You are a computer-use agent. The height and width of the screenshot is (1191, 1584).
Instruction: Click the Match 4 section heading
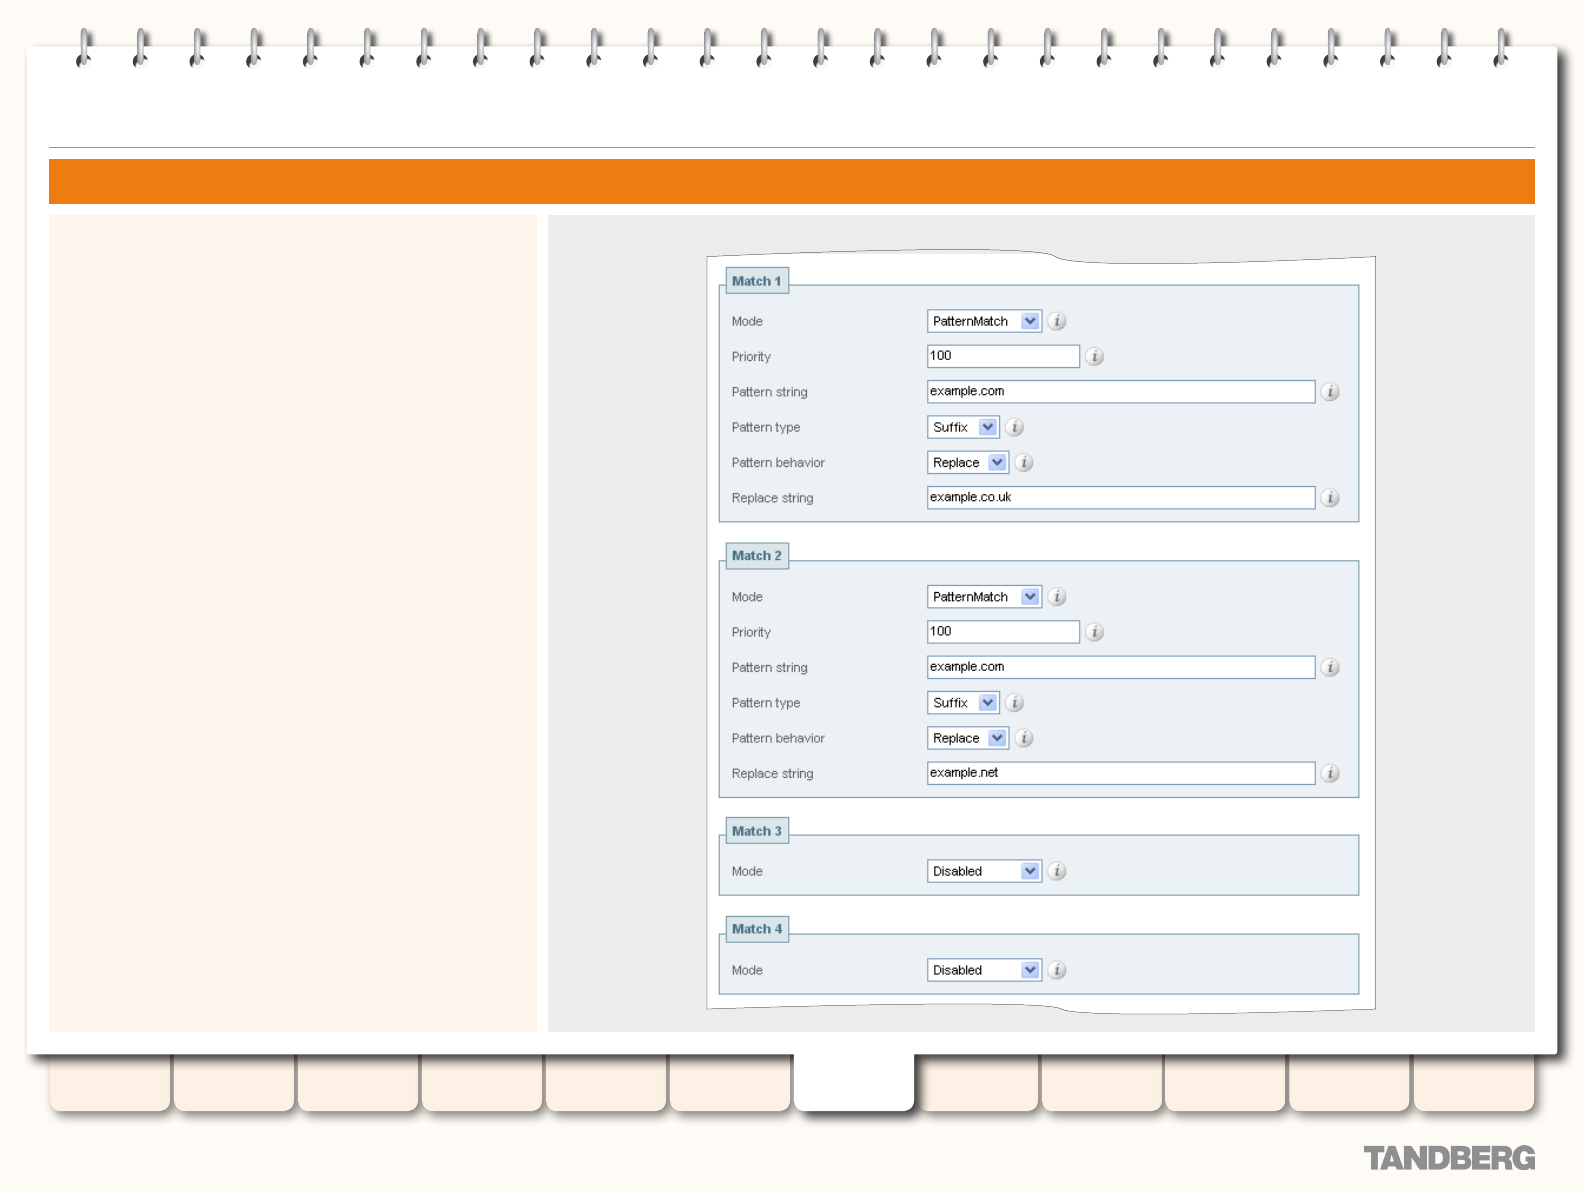pos(757,929)
